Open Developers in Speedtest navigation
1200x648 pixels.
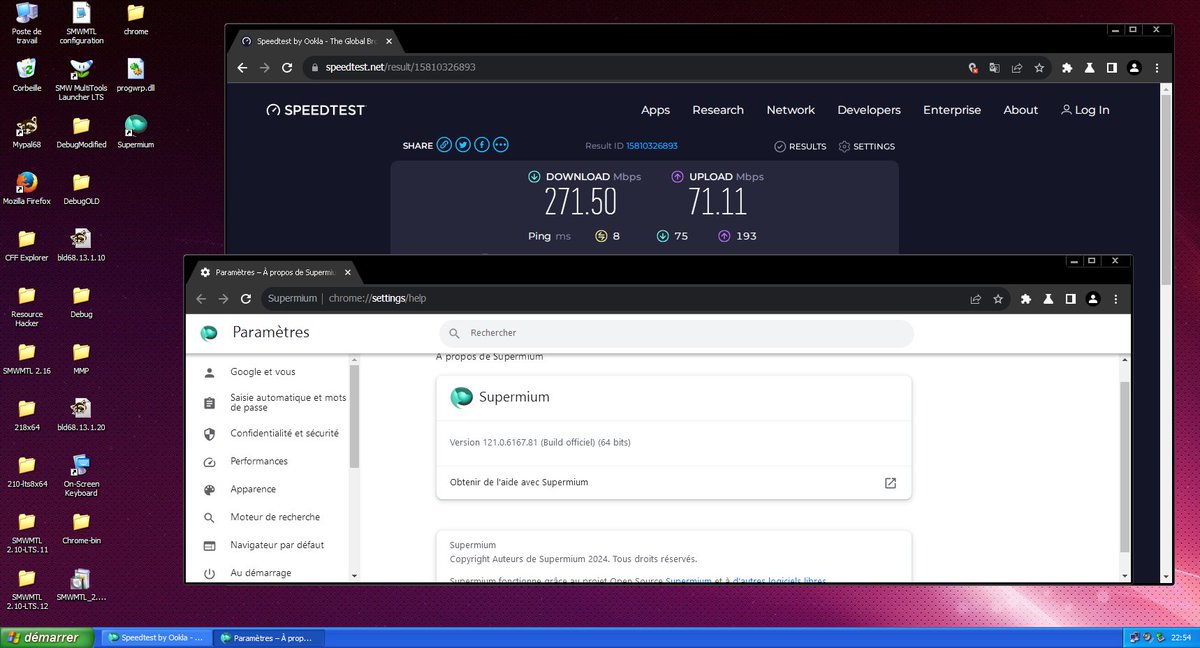coord(869,110)
